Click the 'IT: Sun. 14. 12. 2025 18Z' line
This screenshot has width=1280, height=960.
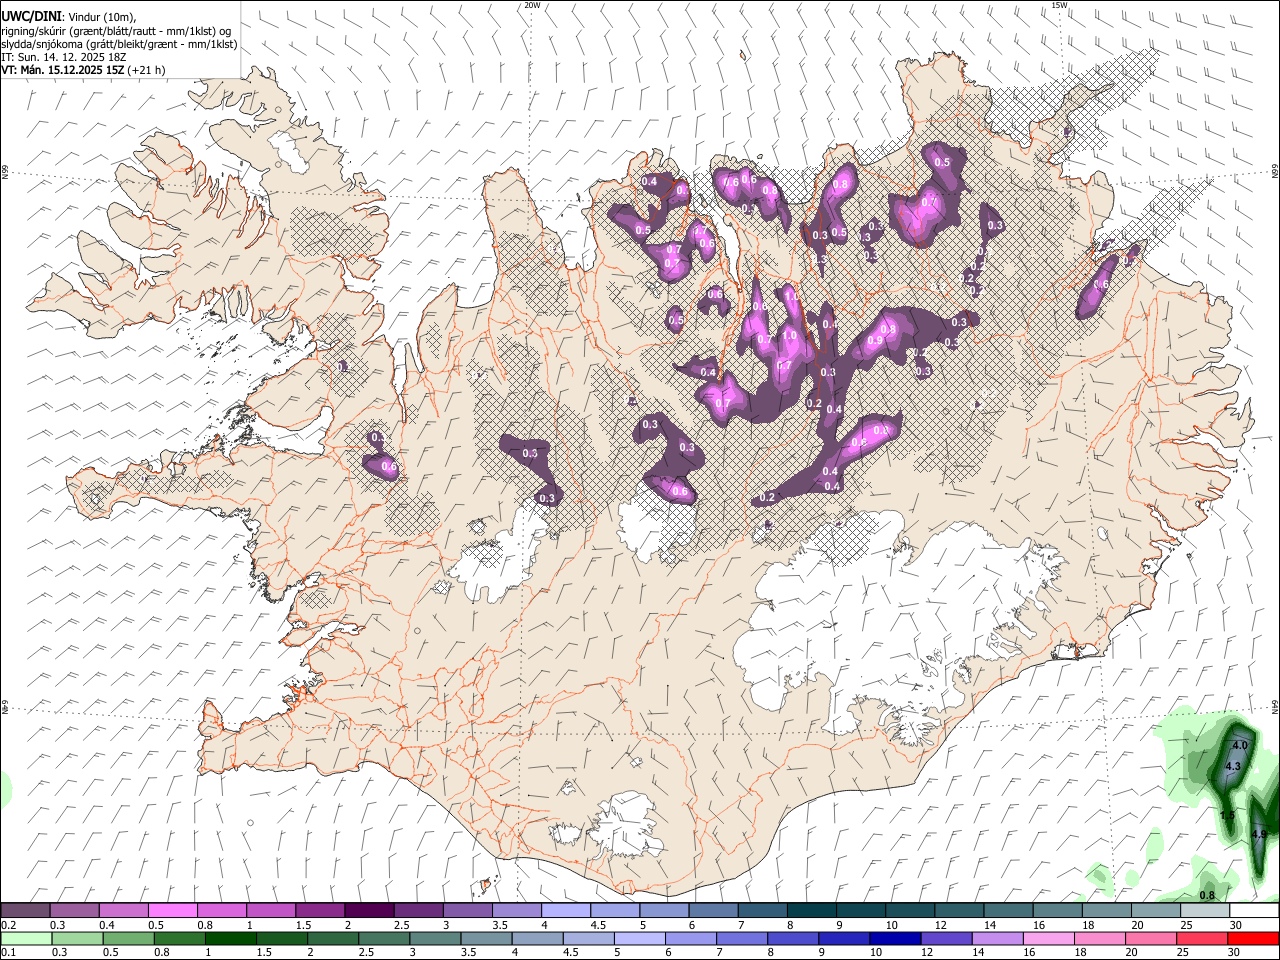coord(63,57)
